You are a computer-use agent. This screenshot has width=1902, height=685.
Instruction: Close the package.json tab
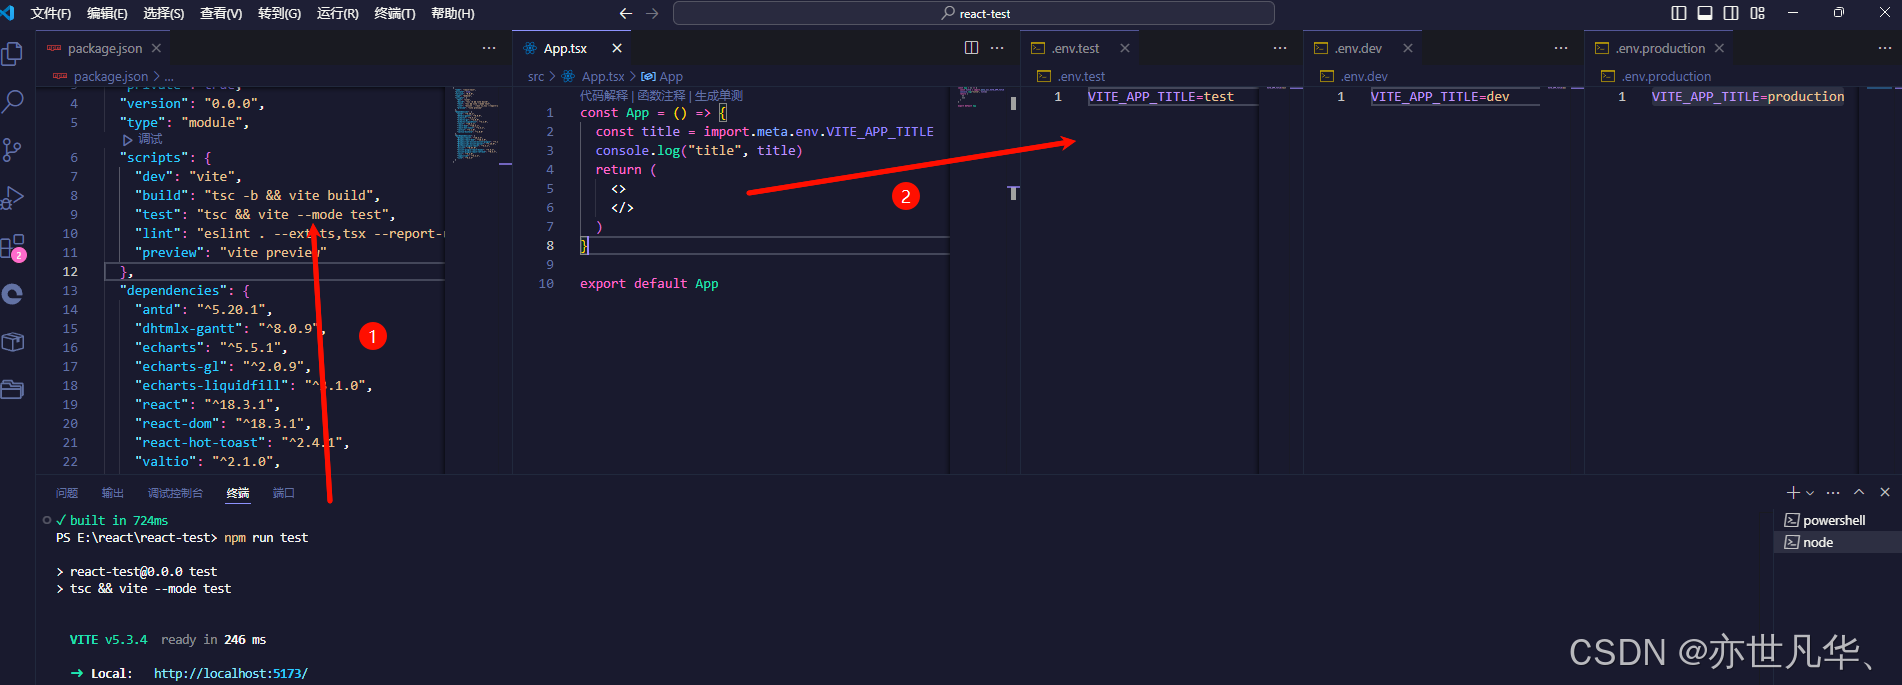click(x=156, y=48)
